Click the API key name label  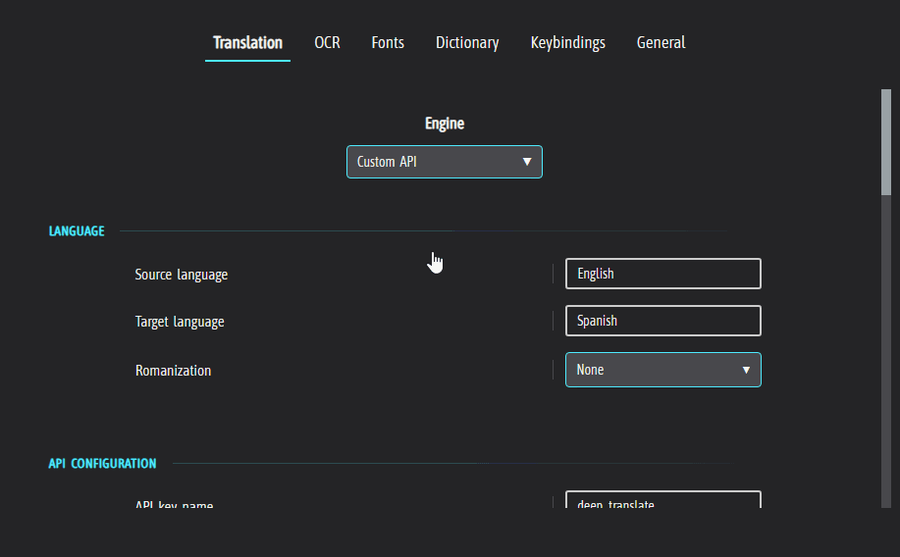[174, 505]
